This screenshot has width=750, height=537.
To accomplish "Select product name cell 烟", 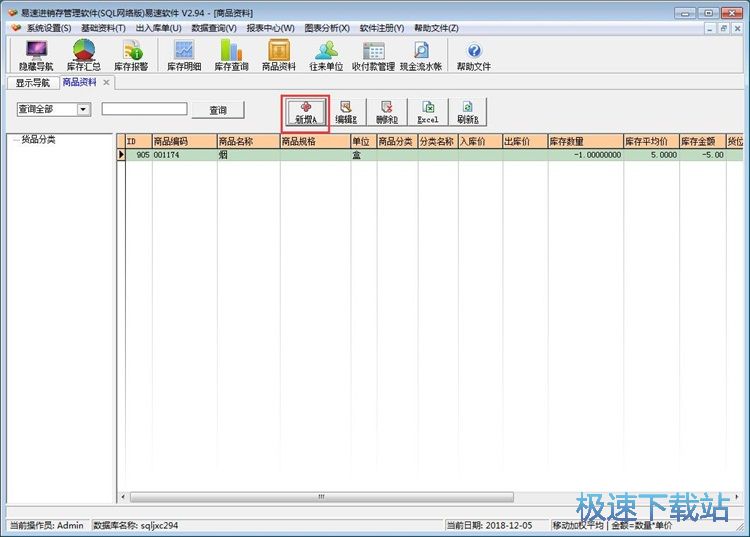I will [x=248, y=155].
